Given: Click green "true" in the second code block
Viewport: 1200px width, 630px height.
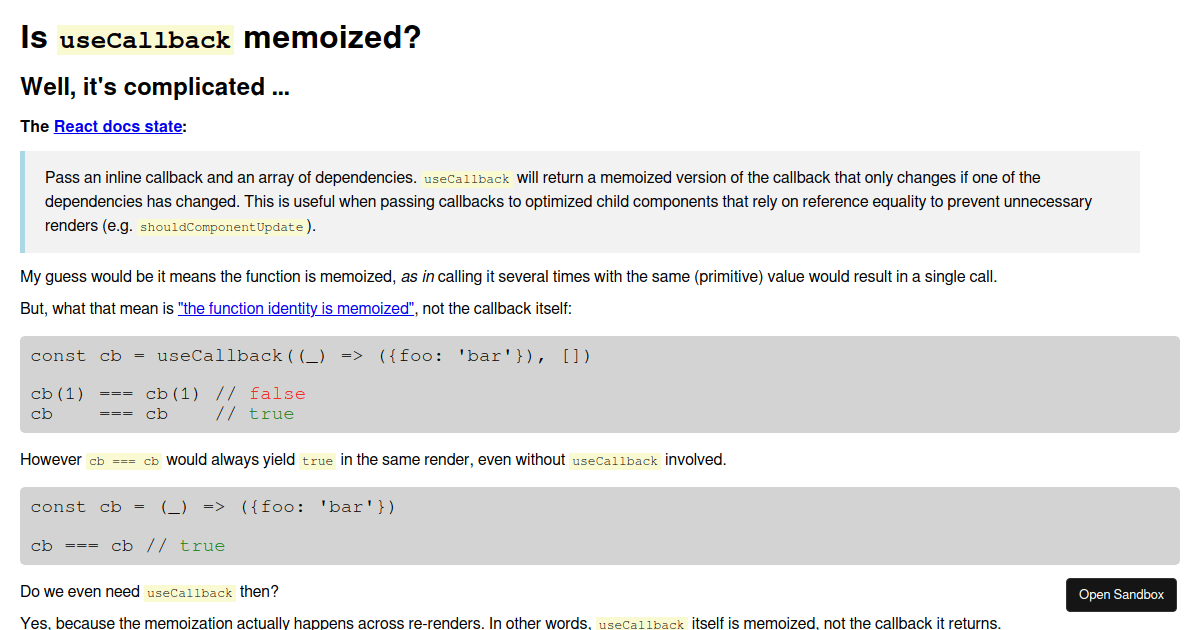Looking at the screenshot, I should coord(202,546).
